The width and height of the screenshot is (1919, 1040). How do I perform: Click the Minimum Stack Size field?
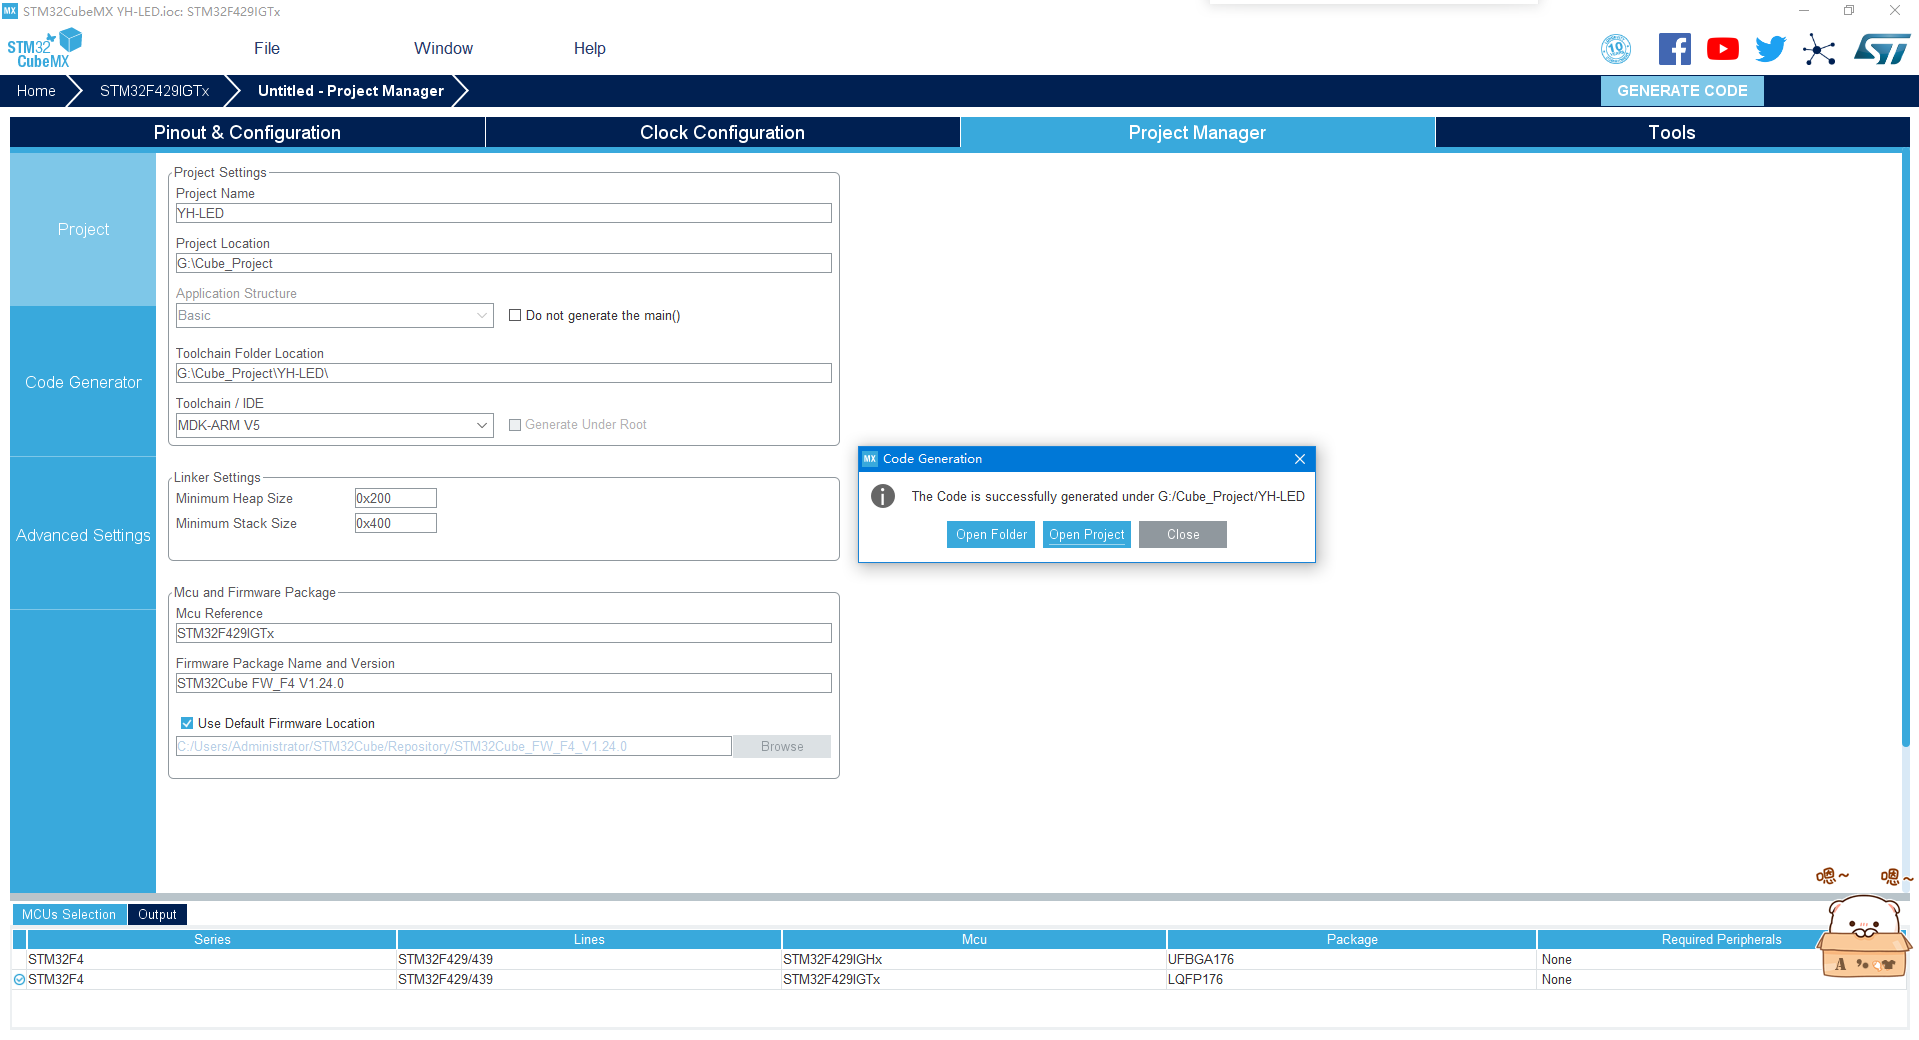396,523
